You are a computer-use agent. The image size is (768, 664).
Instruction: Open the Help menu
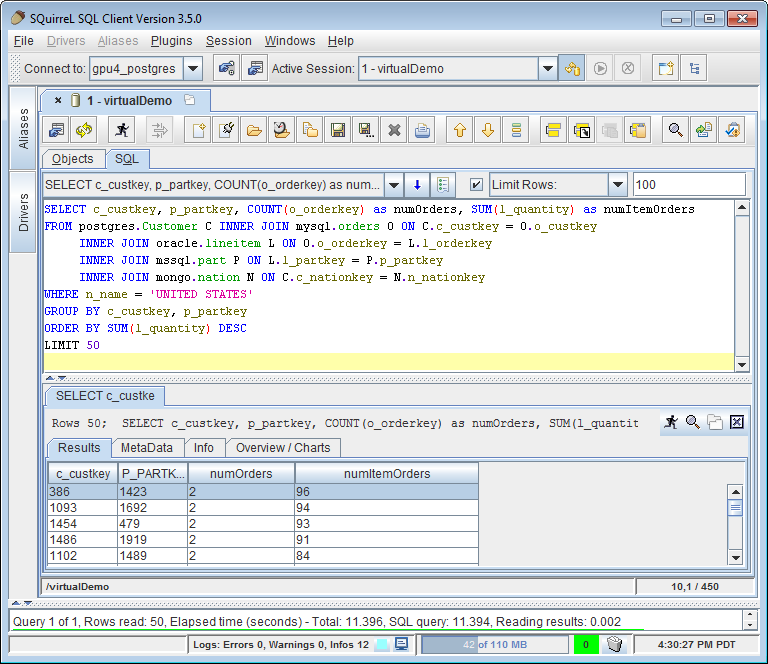pos(341,41)
